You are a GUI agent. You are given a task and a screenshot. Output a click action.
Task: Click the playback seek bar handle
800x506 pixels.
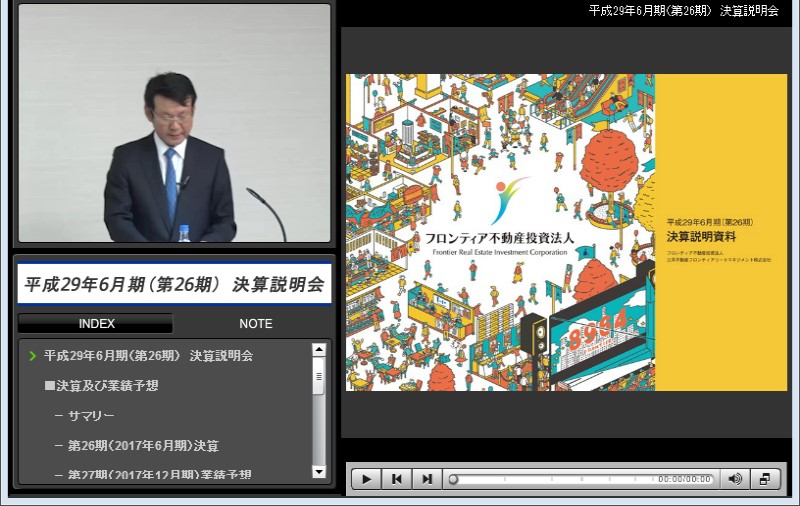click(x=453, y=479)
